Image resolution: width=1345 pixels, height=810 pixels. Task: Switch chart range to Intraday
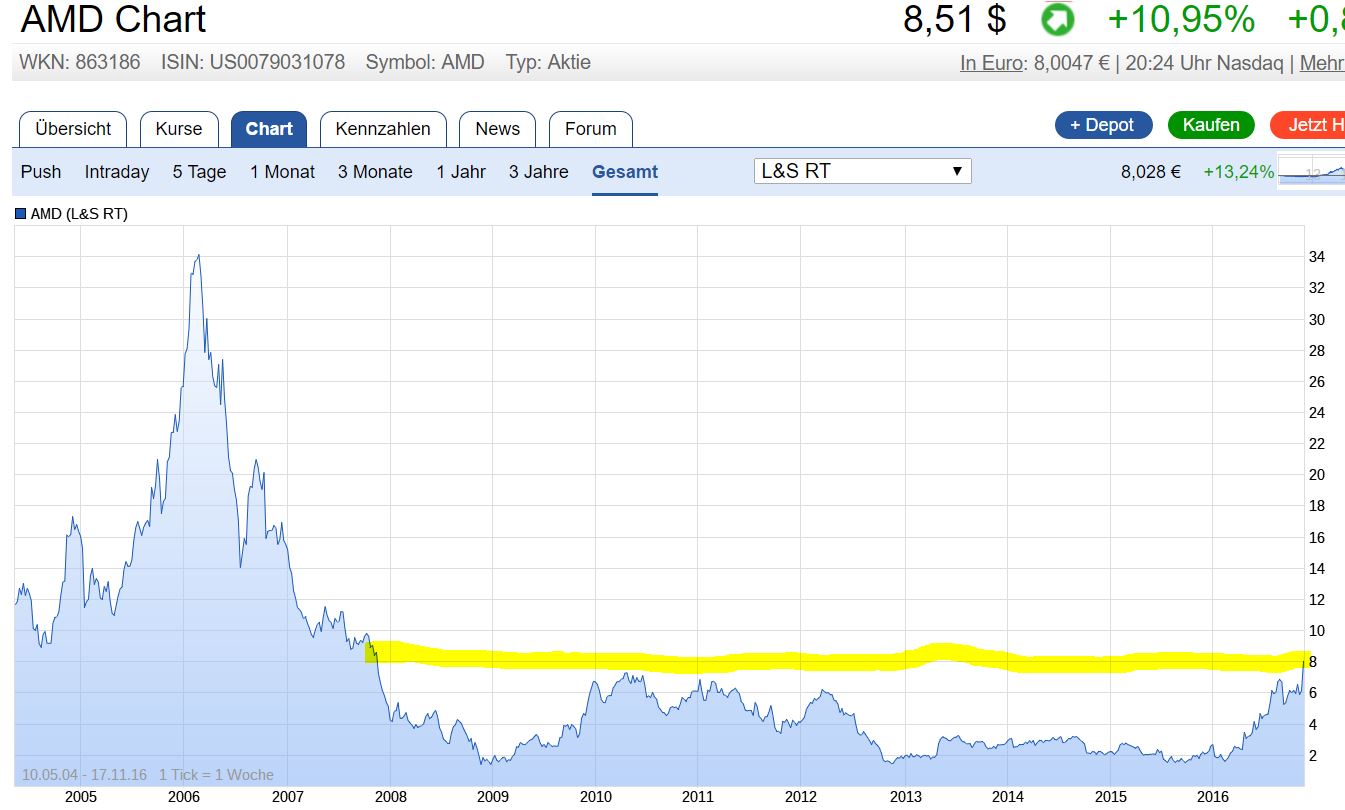click(117, 172)
